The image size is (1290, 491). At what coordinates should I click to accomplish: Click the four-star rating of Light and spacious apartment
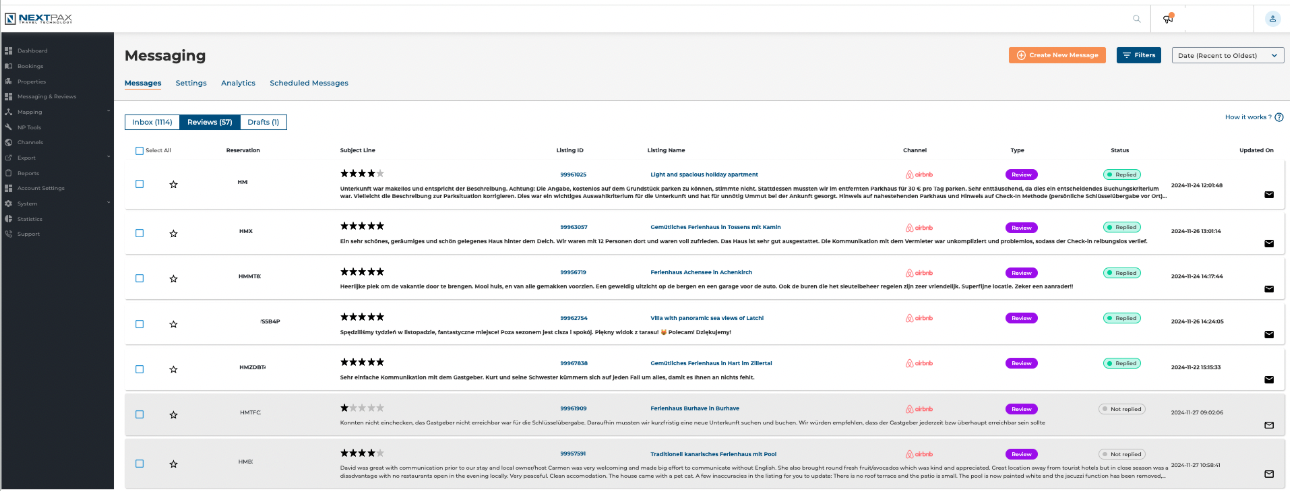[362, 174]
